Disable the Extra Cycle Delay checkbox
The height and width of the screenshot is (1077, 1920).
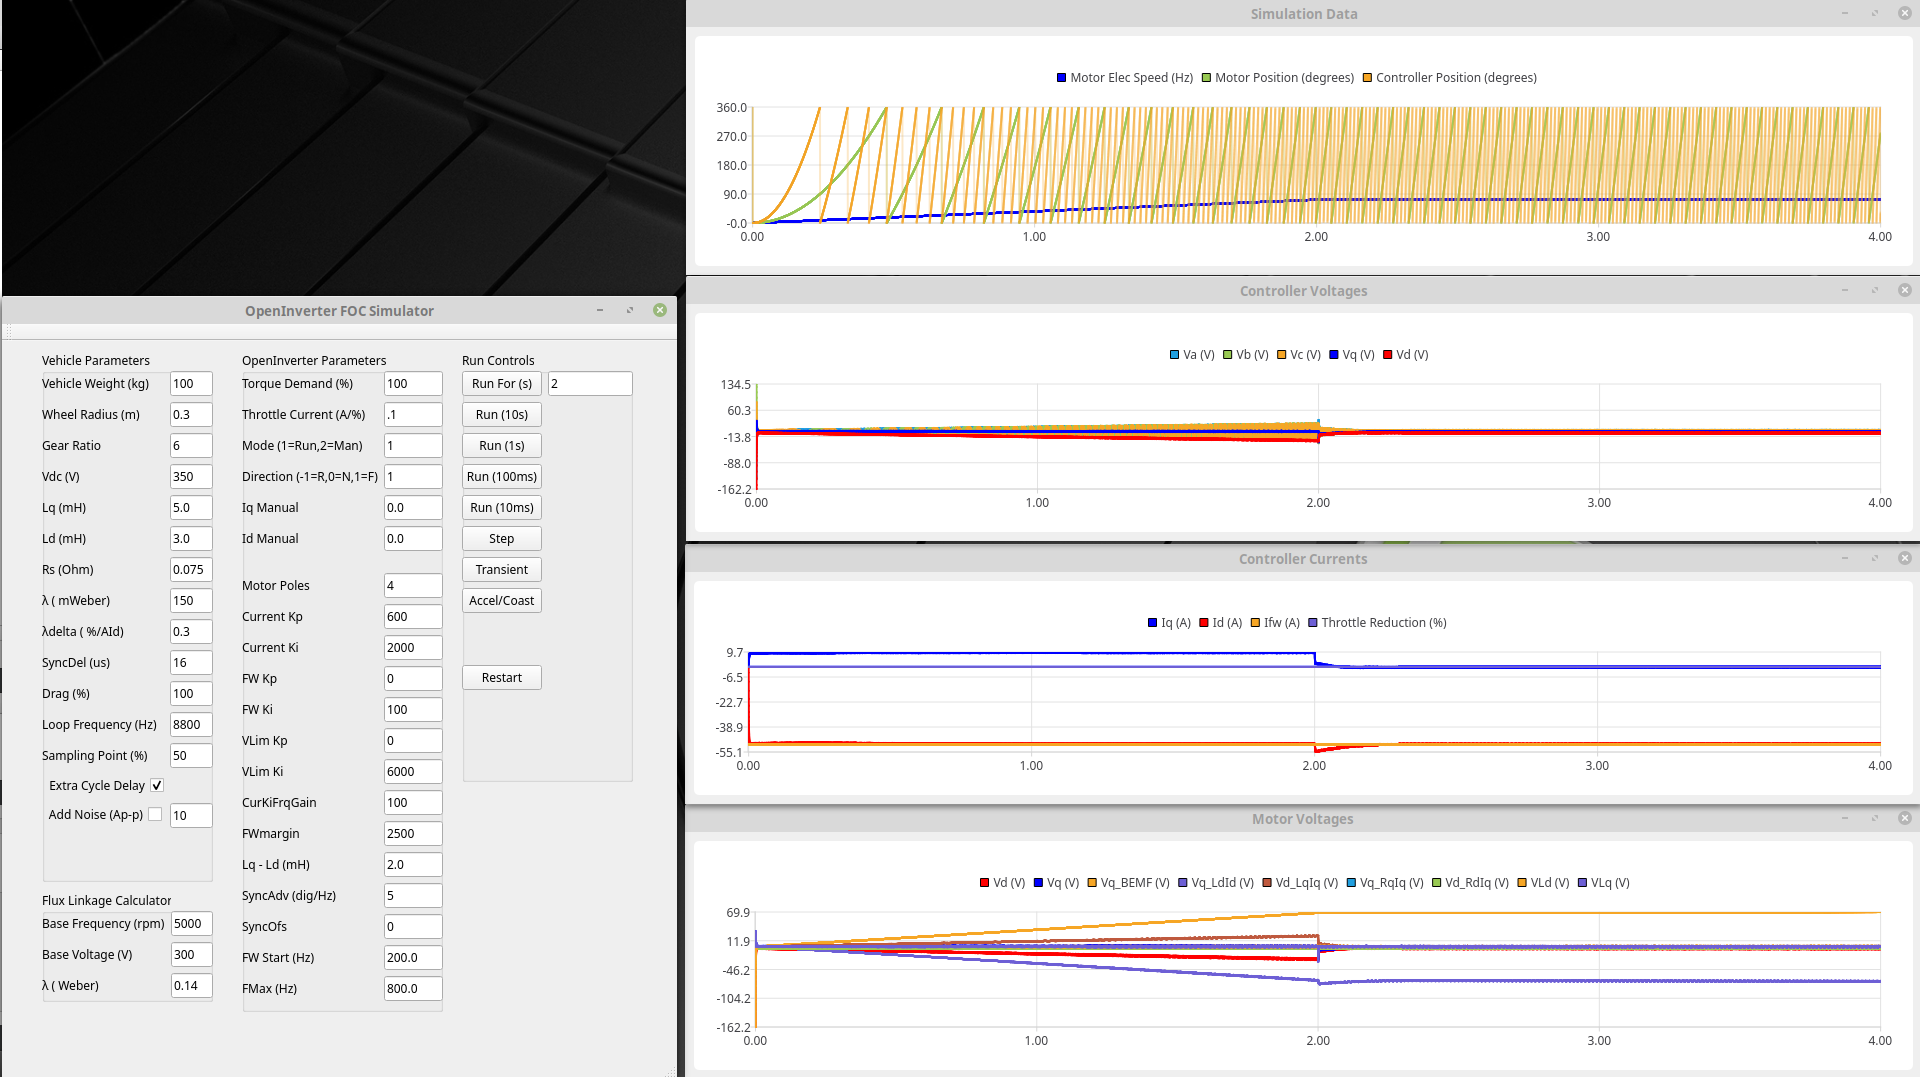157,786
